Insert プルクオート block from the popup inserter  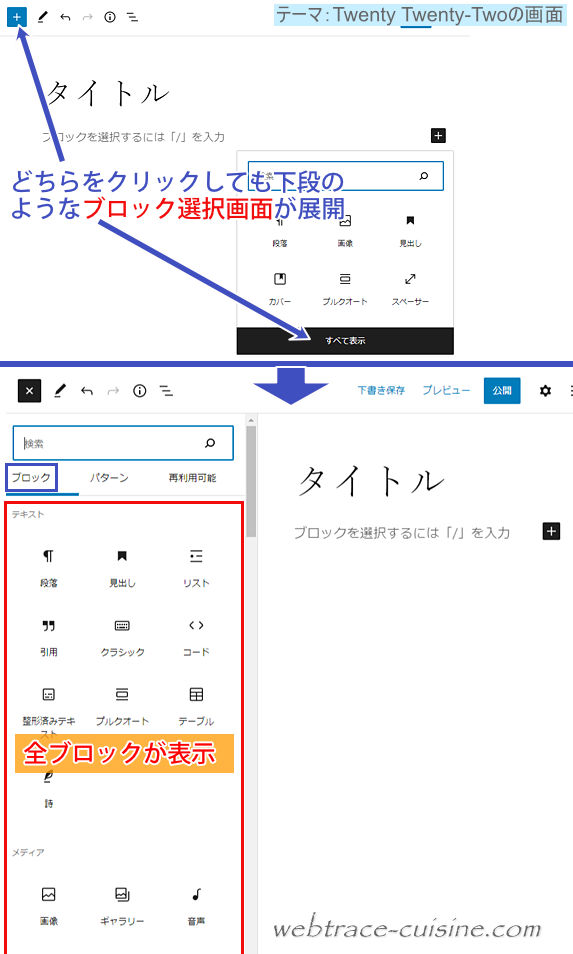345,289
